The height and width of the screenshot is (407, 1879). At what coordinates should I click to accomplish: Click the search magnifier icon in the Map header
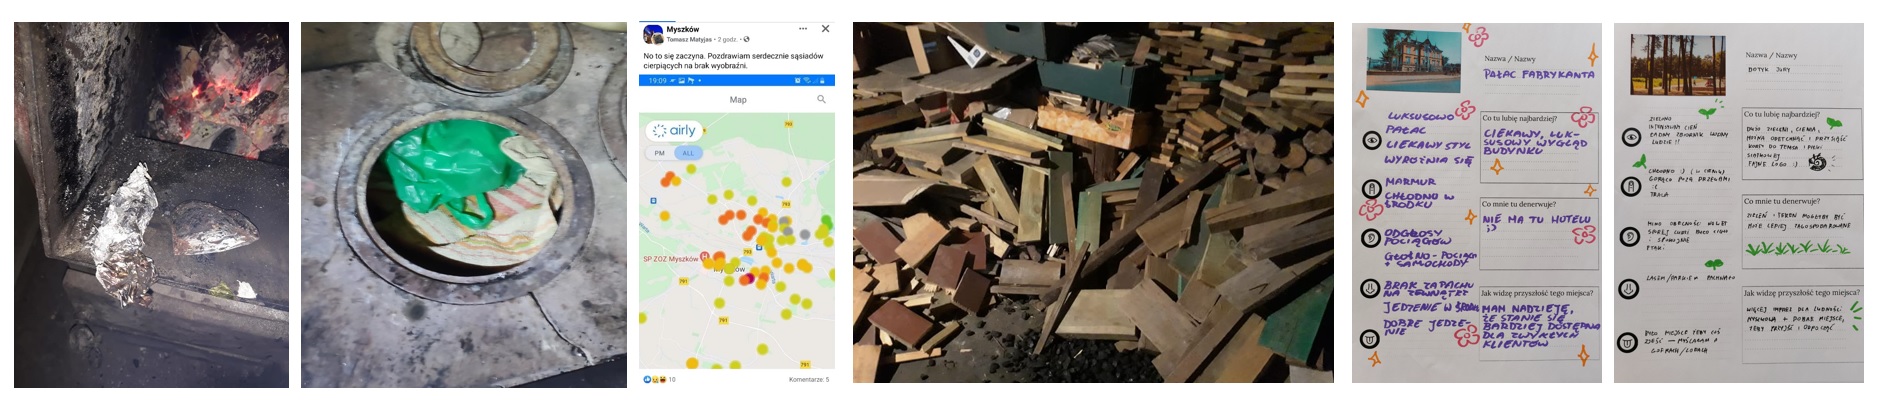pyautogui.click(x=821, y=99)
